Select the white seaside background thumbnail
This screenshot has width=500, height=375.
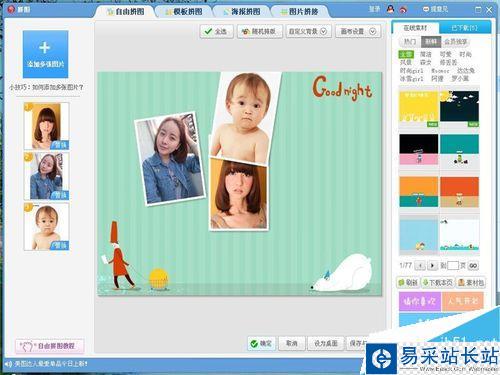point(459,234)
